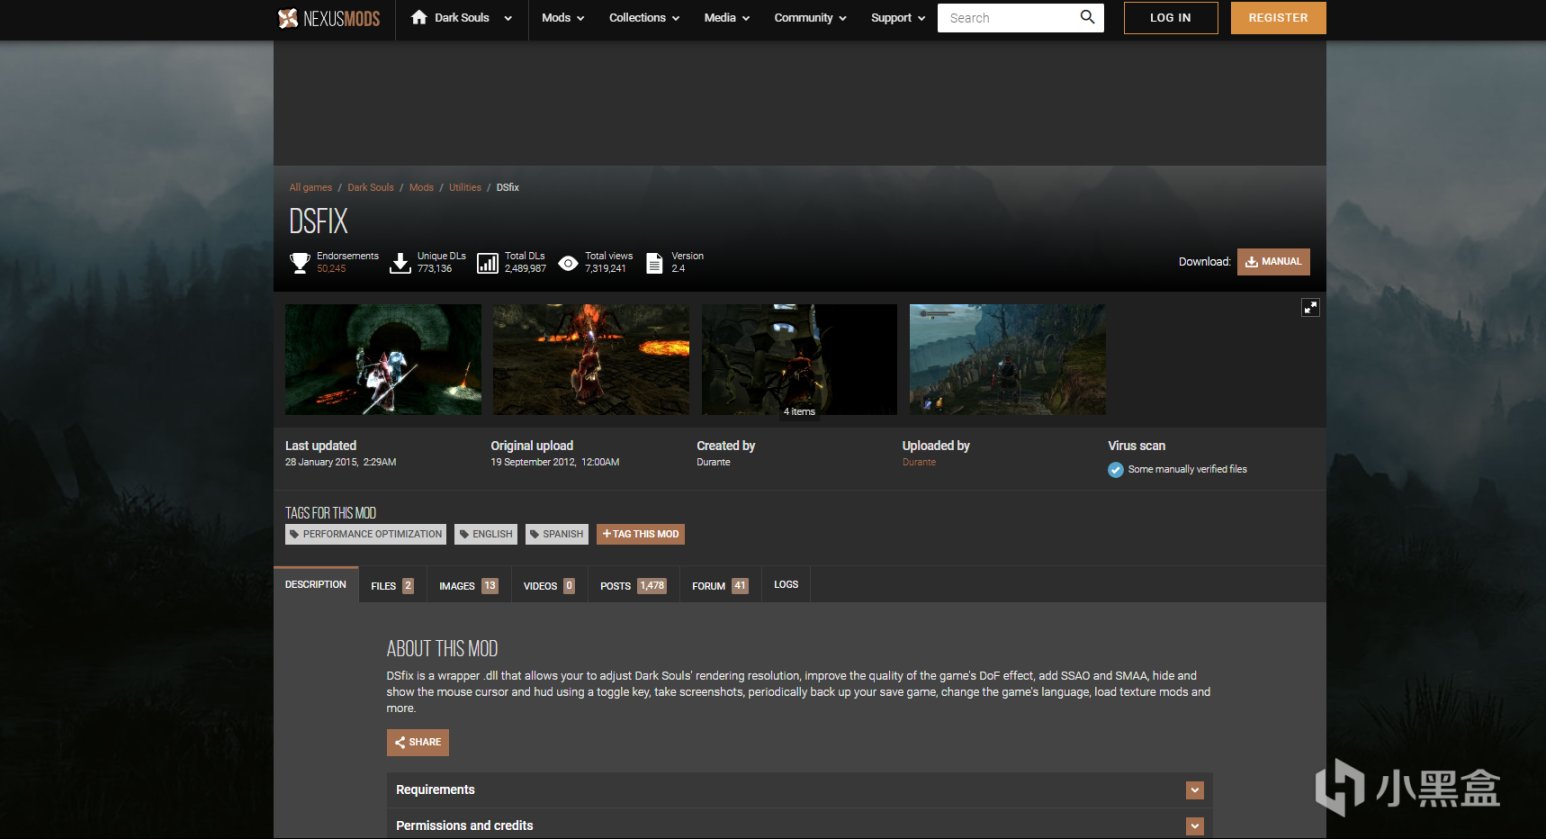Click the Nexus Mods logo

coord(329,18)
